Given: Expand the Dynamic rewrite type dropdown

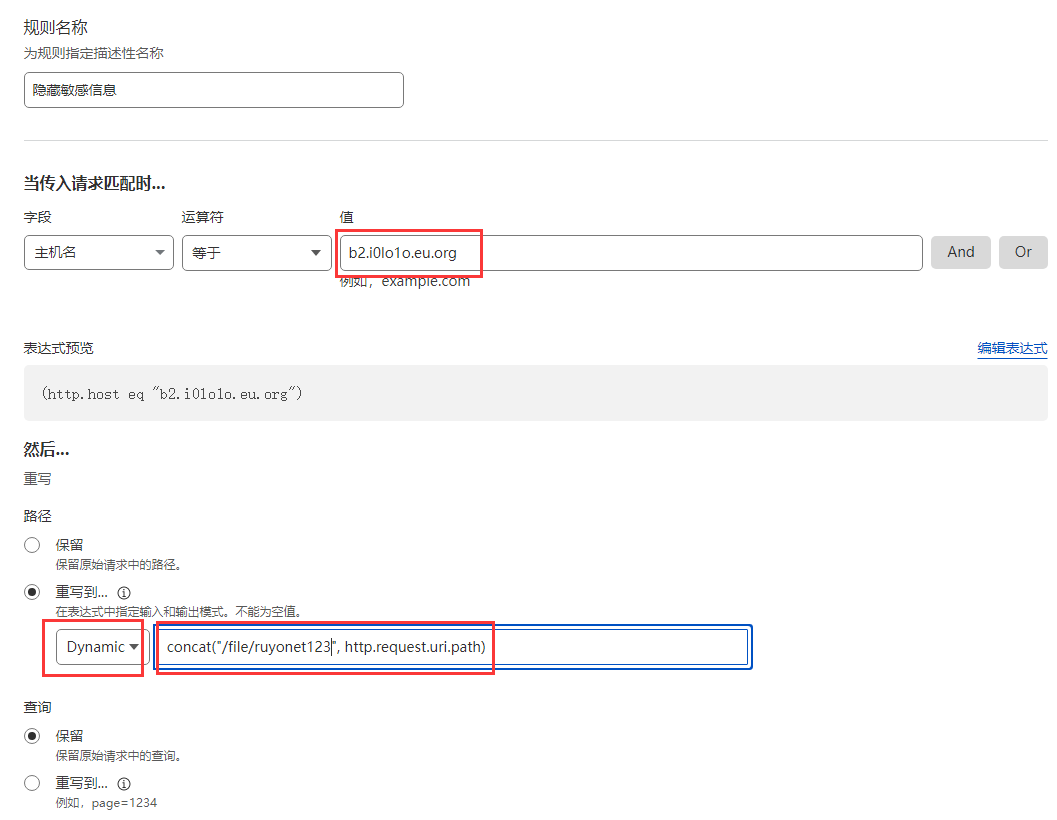Looking at the screenshot, I should pos(102,647).
